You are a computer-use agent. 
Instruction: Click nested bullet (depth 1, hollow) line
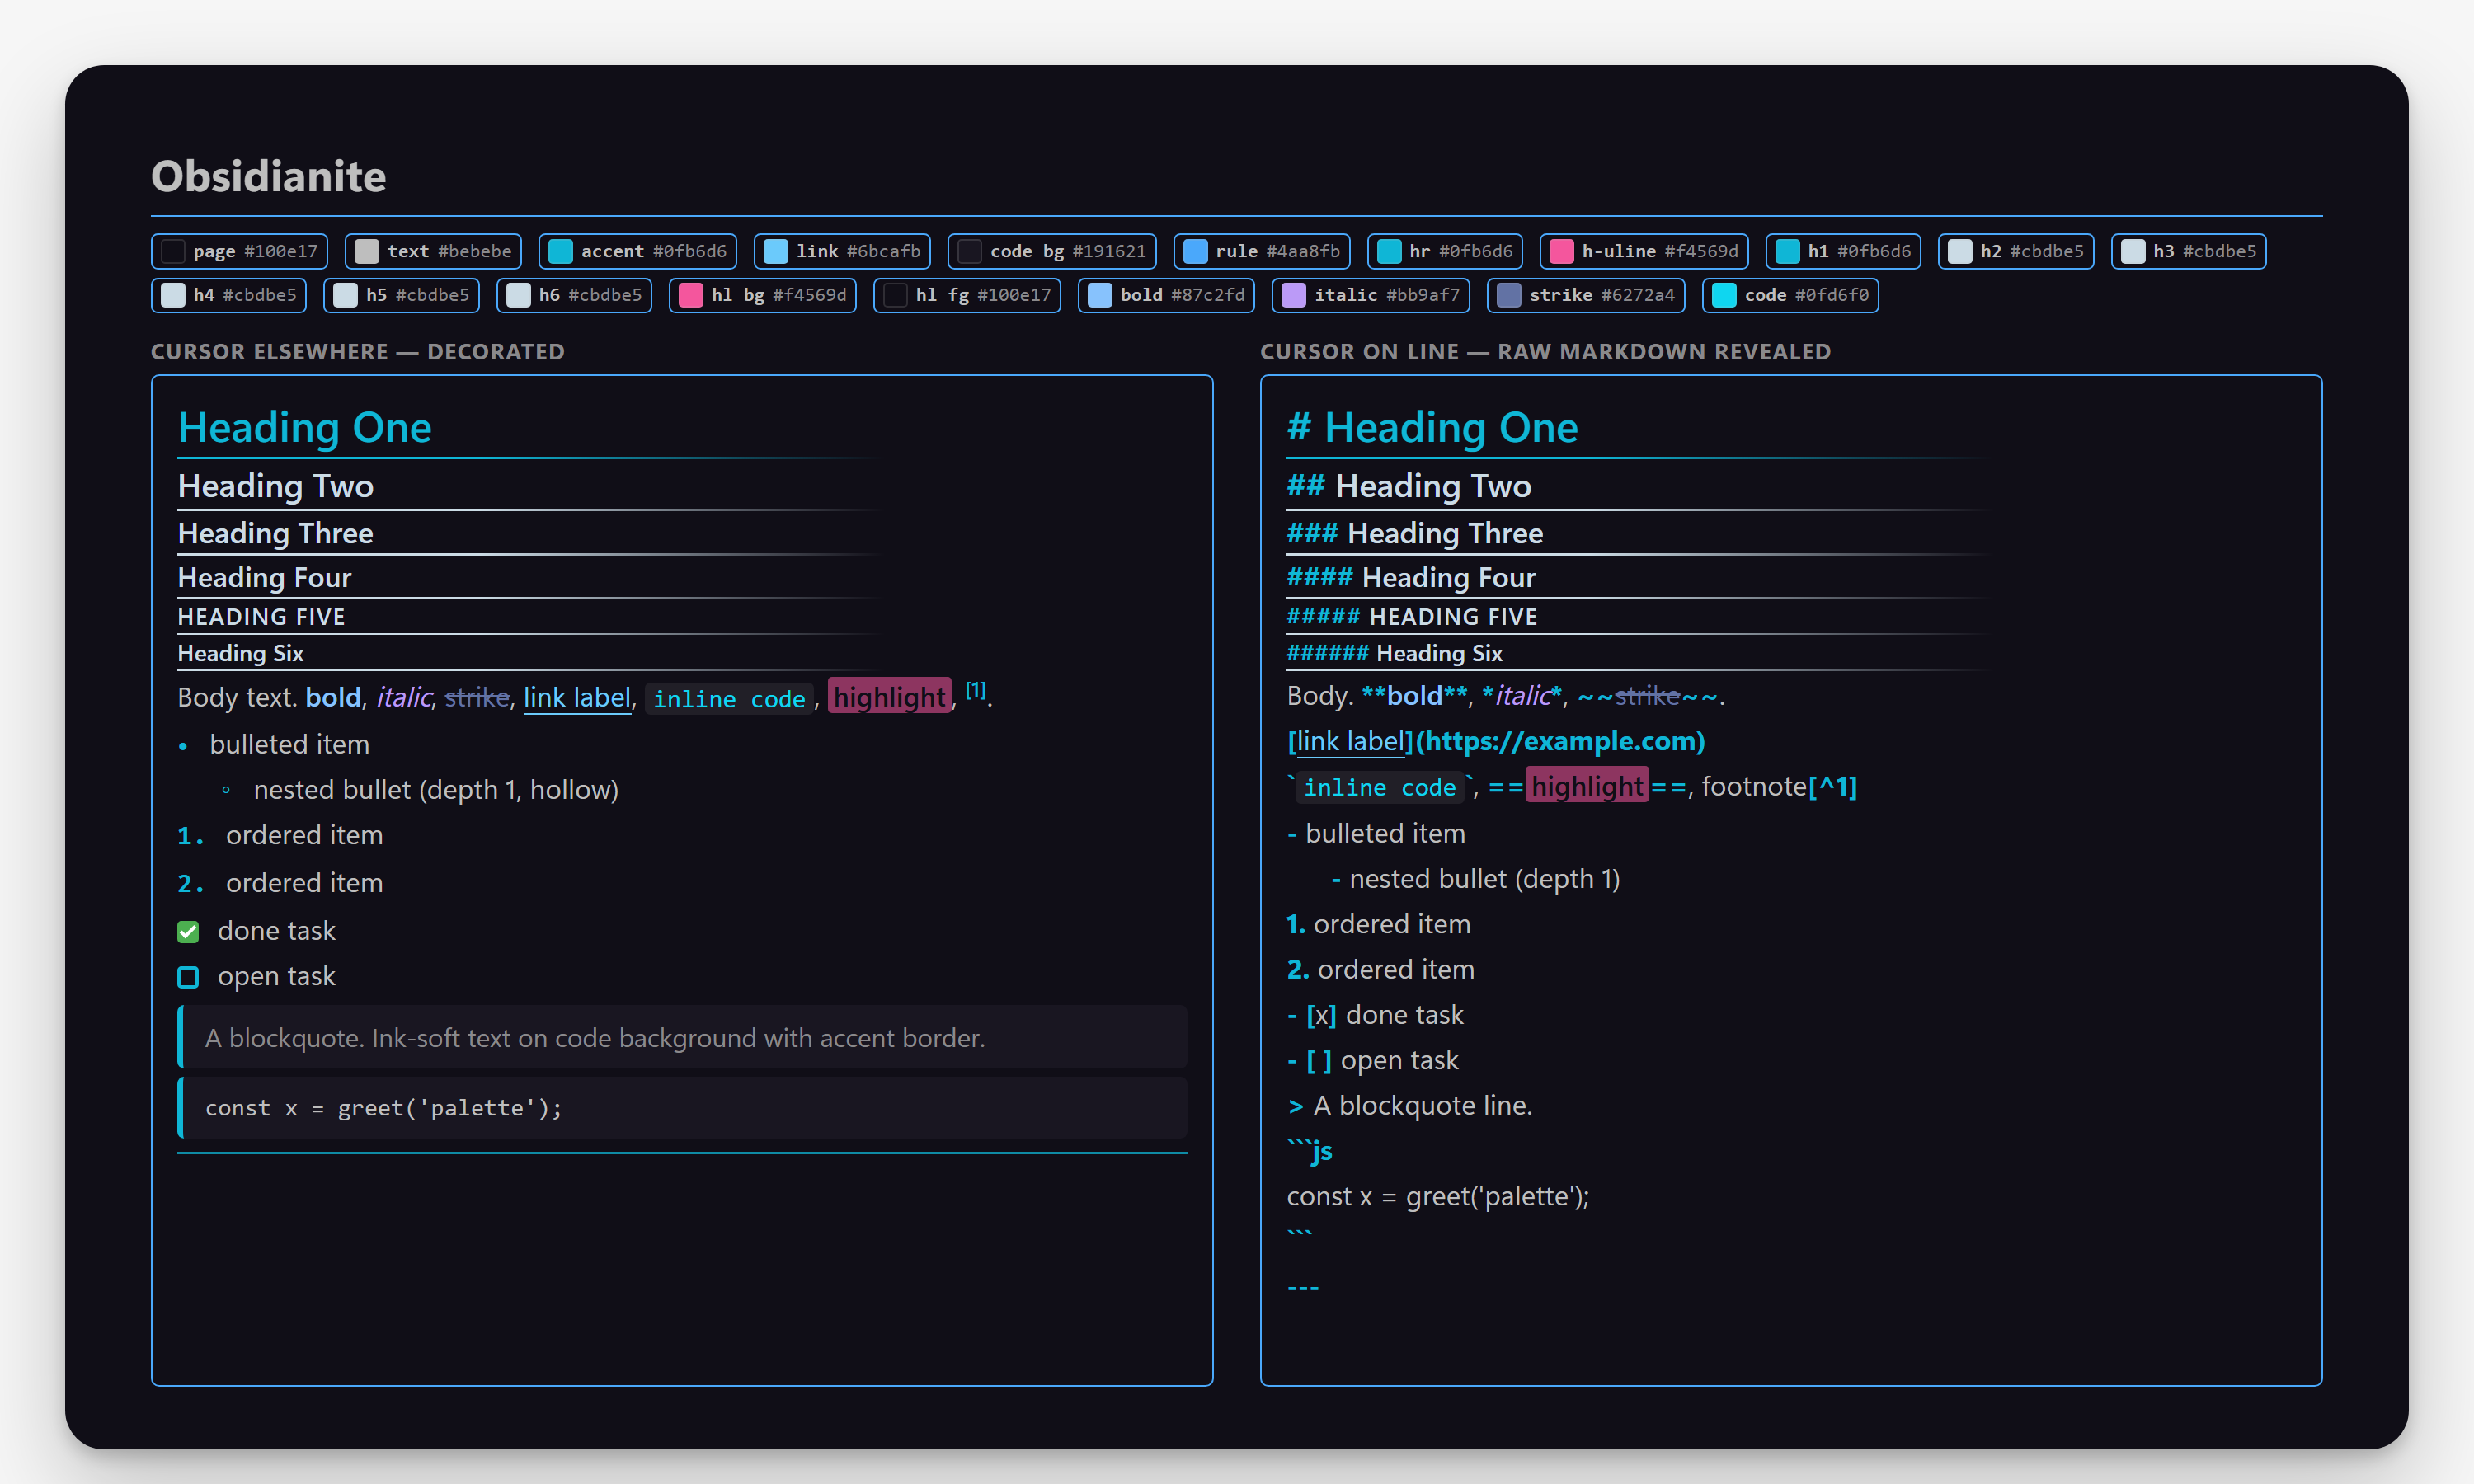pyautogui.click(x=436, y=790)
